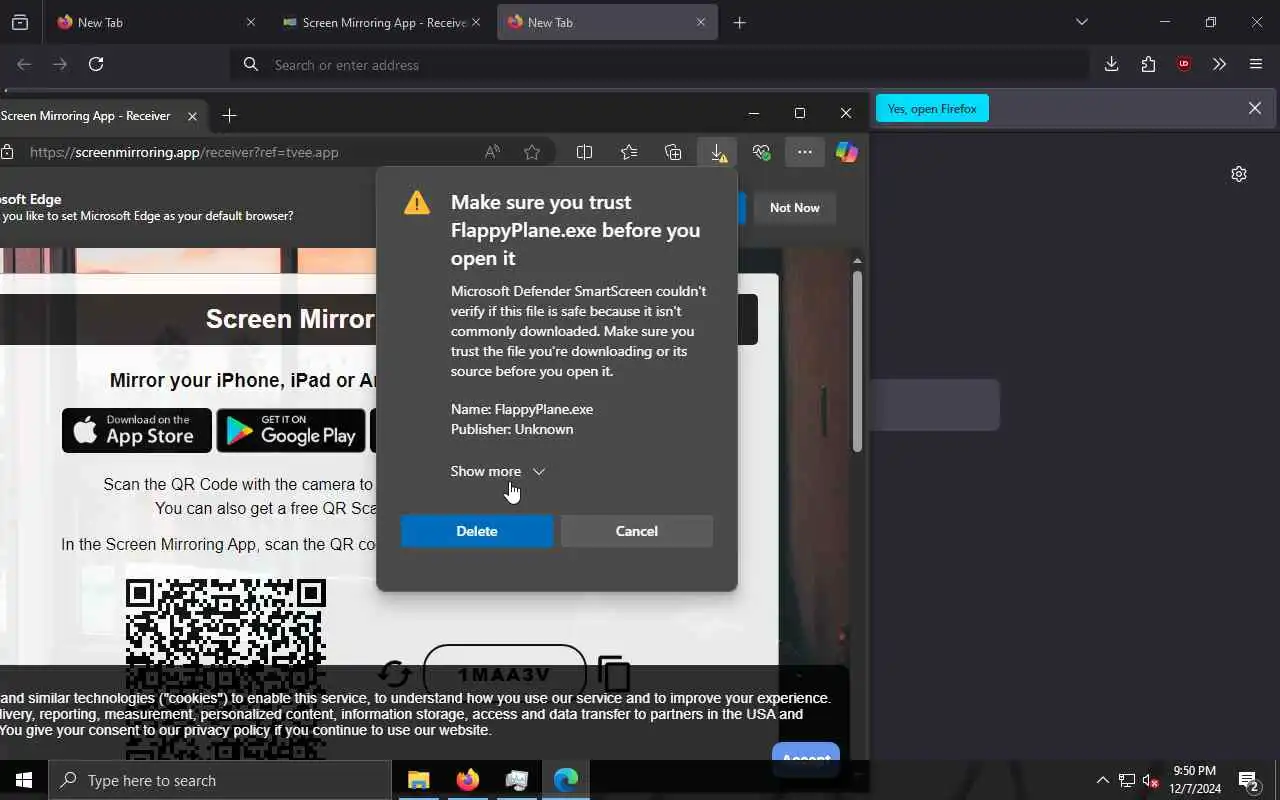
Task: Open File Explorer from taskbar
Action: [x=418, y=780]
